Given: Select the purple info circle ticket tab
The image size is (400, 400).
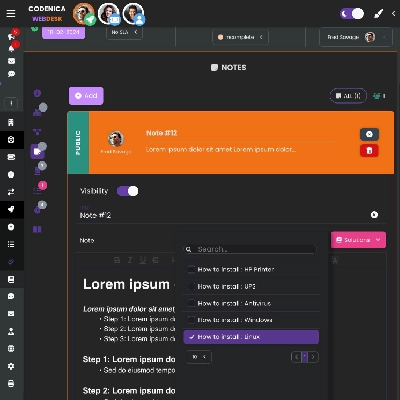Looking at the screenshot, I should point(37,93).
